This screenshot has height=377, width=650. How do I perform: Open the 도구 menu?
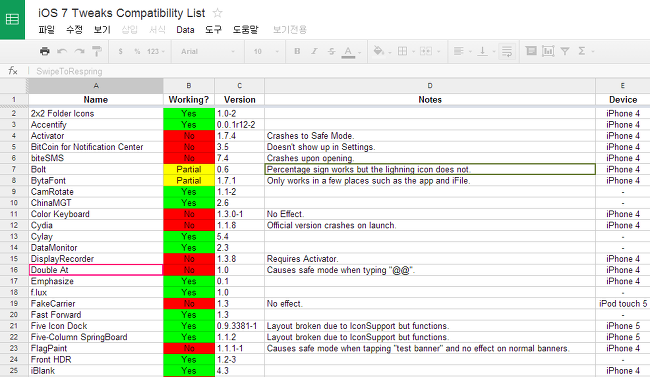pos(213,30)
